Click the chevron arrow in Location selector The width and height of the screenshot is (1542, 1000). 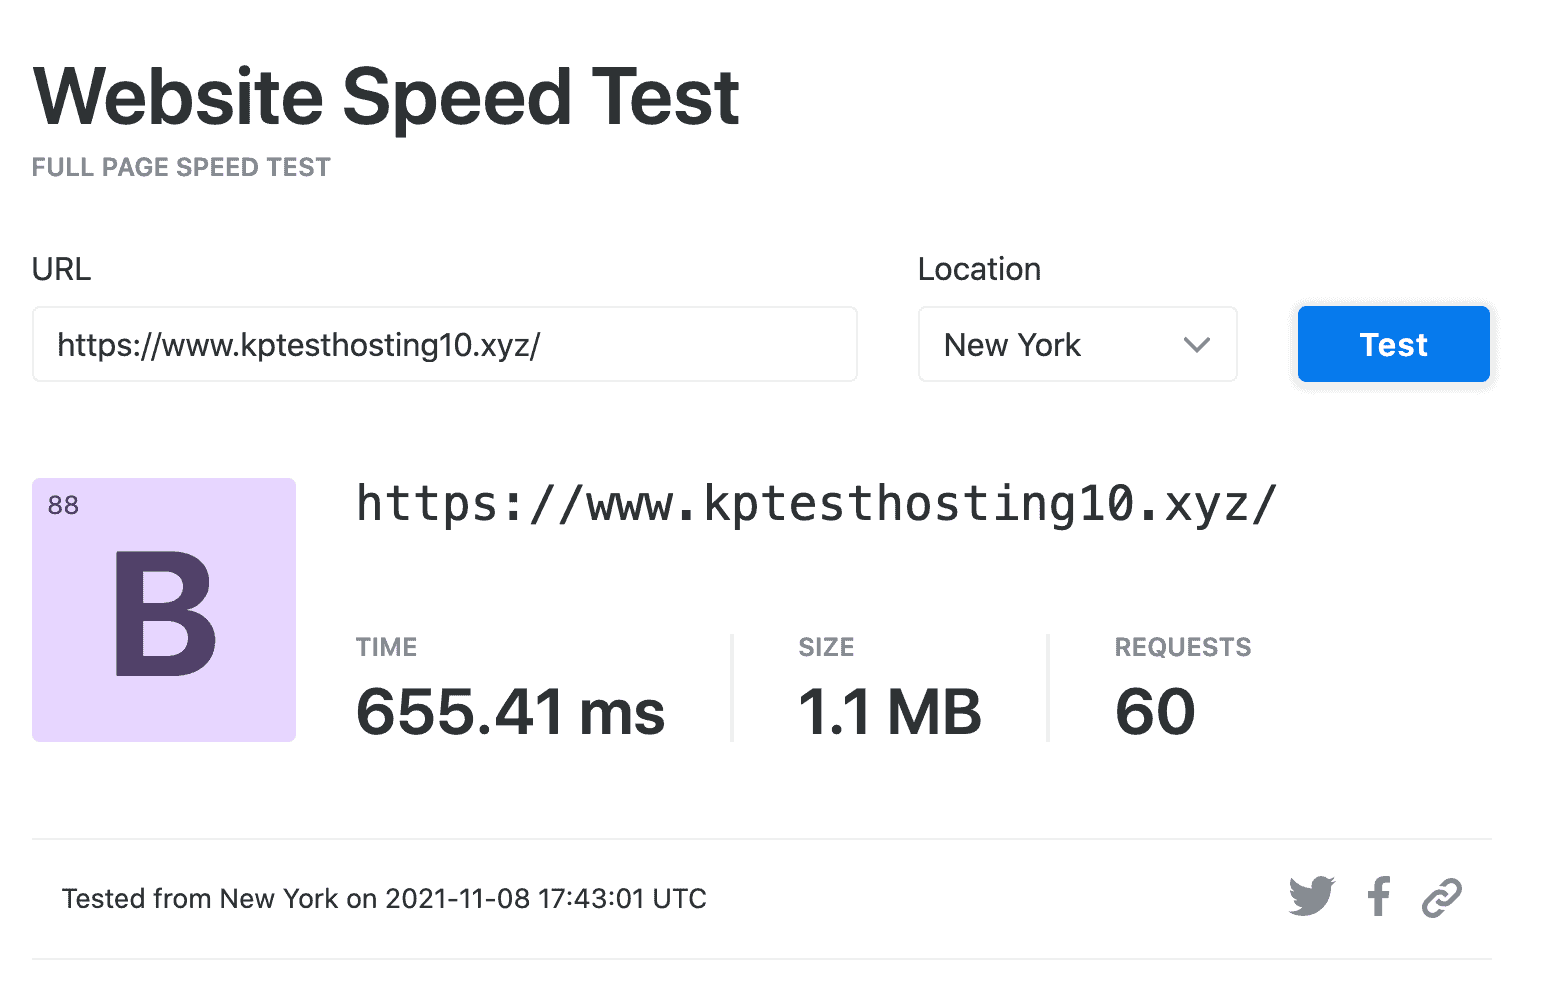click(x=1196, y=345)
